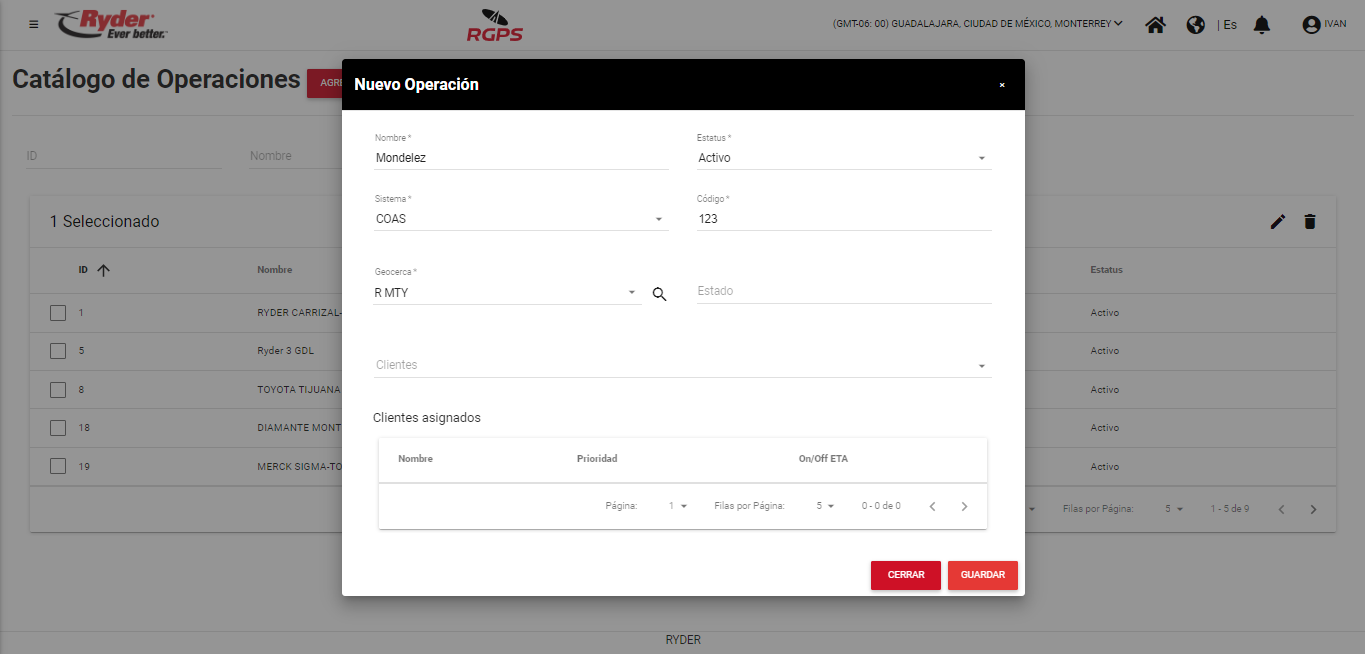Open the timezone selector in header

point(977,24)
